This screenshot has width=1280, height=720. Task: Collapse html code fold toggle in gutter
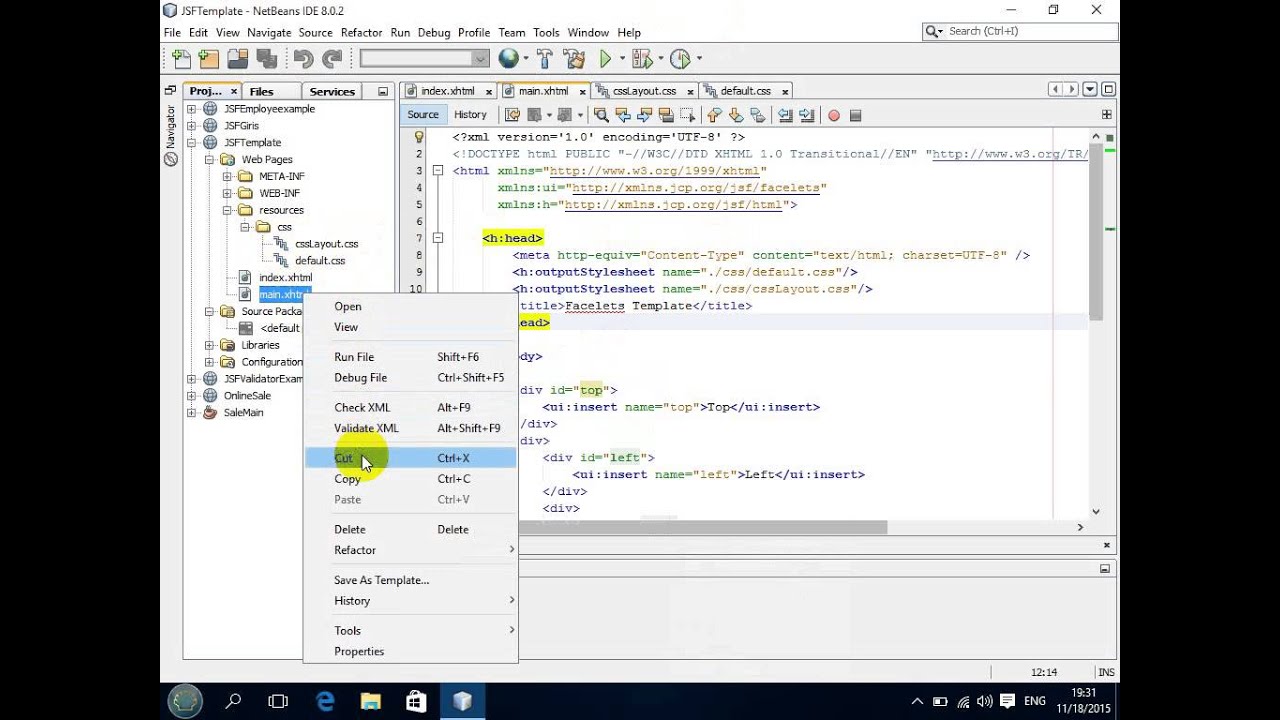click(438, 171)
